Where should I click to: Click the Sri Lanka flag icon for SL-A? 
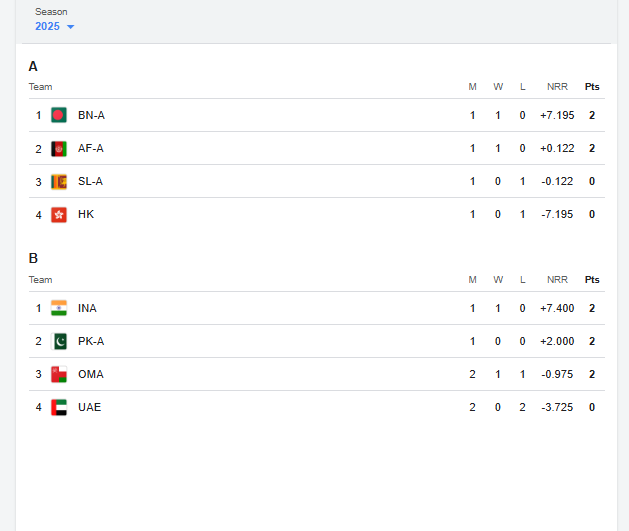coord(59,181)
